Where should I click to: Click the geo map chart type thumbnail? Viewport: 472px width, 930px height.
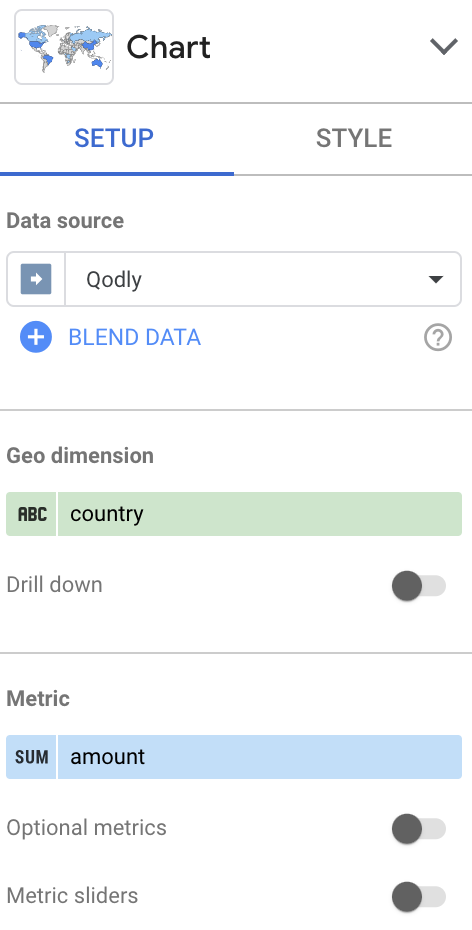coord(64,47)
